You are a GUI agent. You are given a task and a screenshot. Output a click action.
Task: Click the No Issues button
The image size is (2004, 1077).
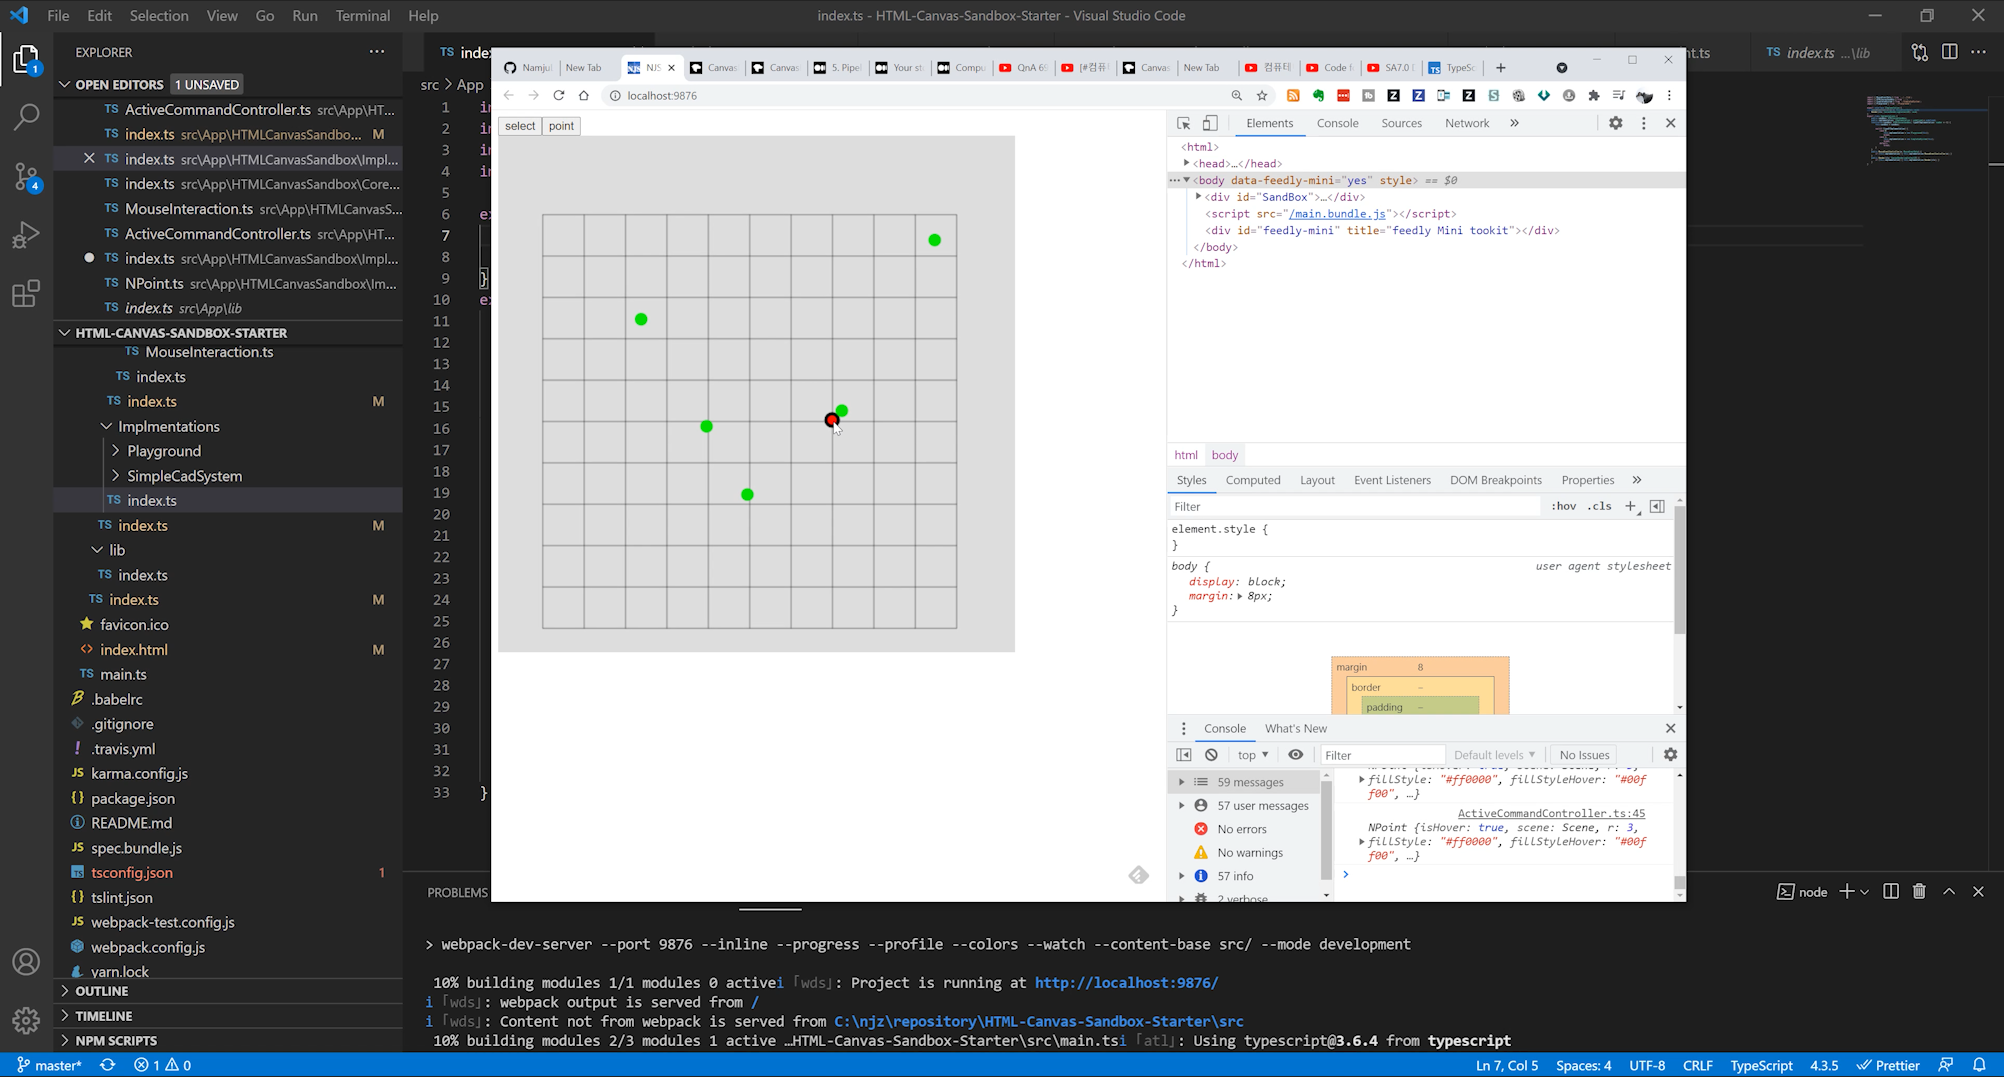click(1585, 755)
